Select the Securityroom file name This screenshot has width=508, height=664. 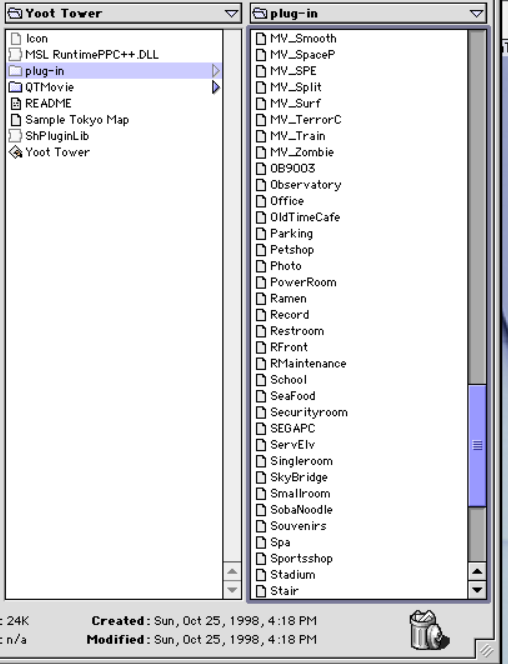[309, 412]
